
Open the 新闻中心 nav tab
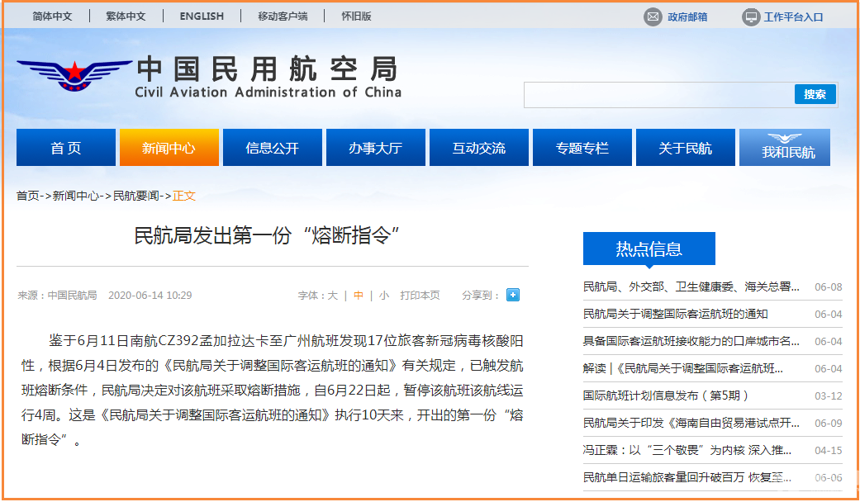(169, 148)
